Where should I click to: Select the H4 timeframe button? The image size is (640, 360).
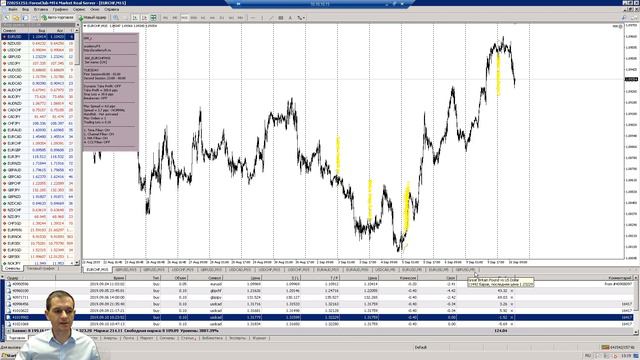click(212, 18)
